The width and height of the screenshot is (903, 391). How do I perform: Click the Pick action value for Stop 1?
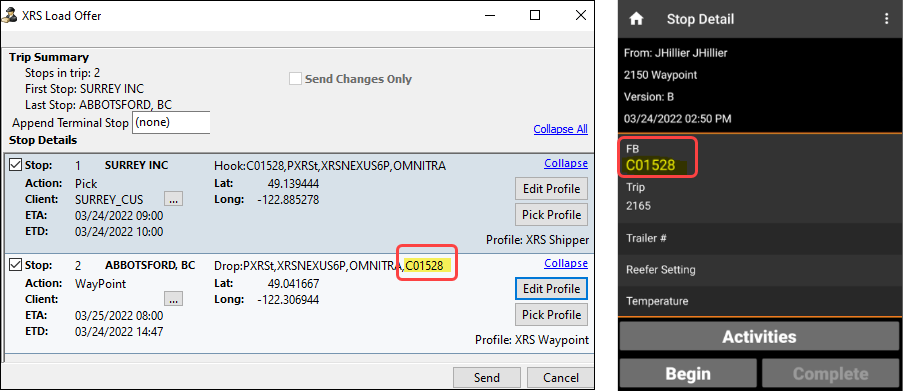(x=86, y=184)
